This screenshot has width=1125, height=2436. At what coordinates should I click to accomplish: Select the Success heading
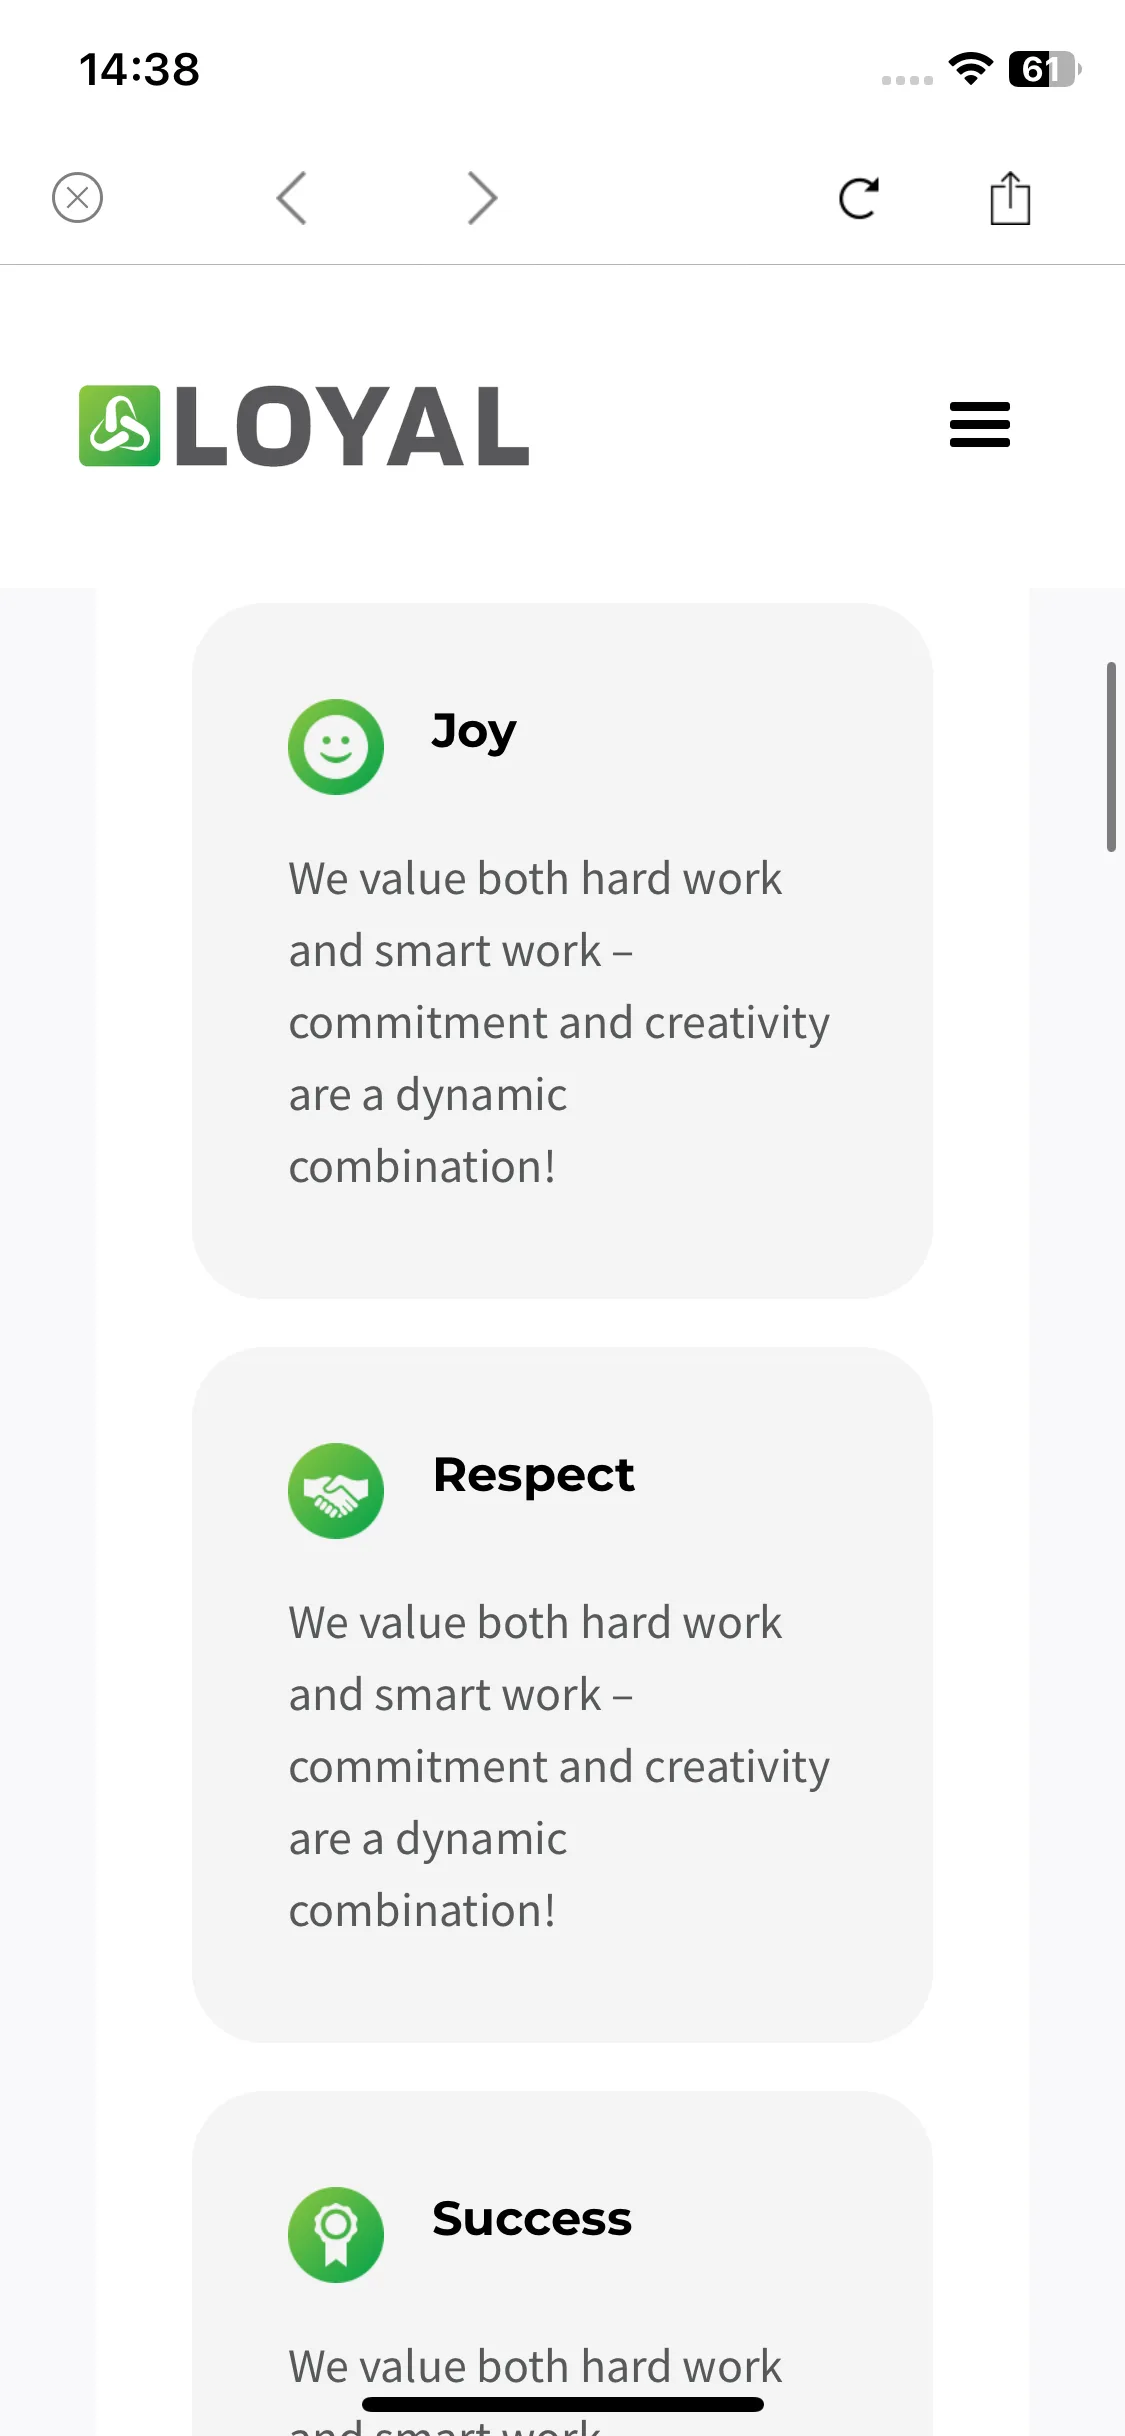click(x=532, y=2219)
